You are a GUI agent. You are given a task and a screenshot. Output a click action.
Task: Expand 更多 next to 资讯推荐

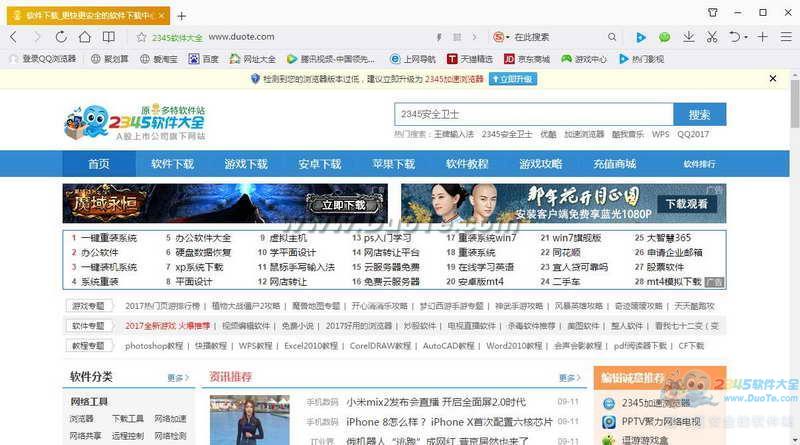pyautogui.click(x=570, y=378)
